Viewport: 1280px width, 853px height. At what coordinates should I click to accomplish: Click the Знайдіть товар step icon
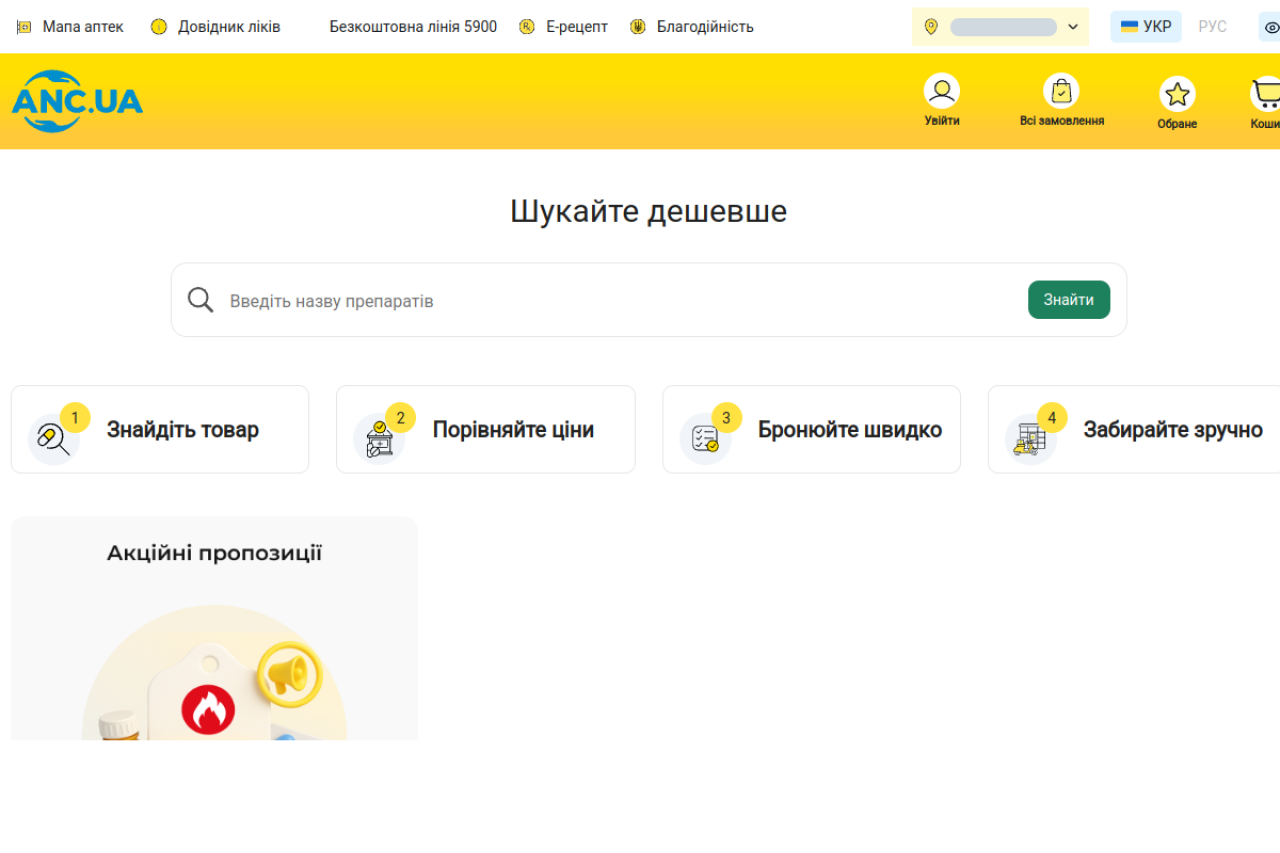(54, 438)
